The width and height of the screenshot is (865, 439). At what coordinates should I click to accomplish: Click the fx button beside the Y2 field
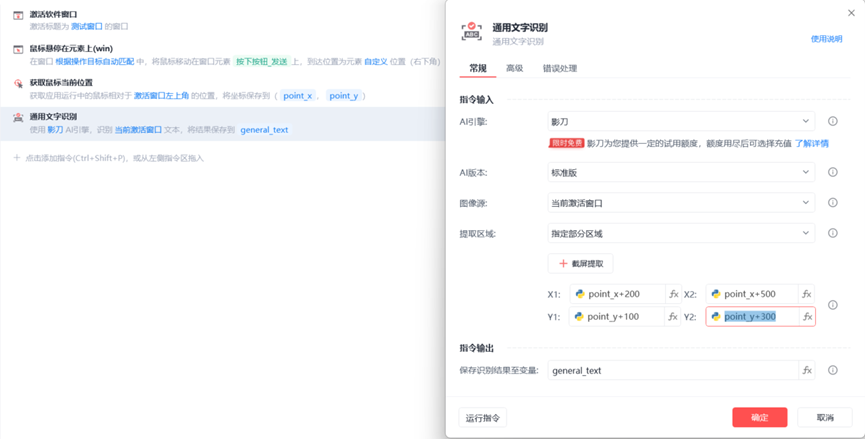pyautogui.click(x=807, y=317)
